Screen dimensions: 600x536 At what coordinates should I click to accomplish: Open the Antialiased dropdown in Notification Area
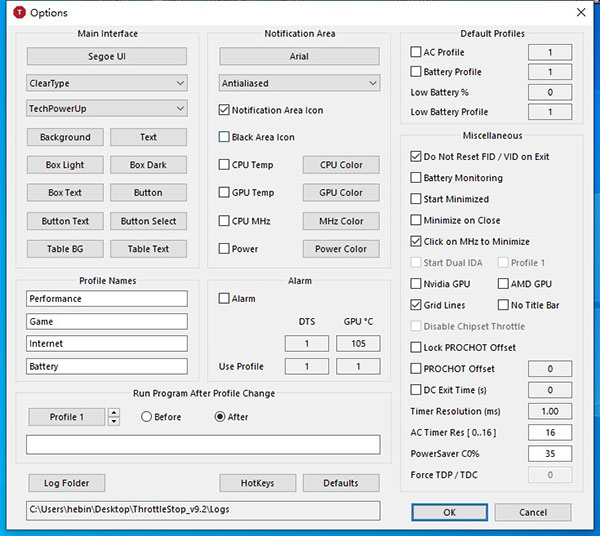click(x=299, y=83)
